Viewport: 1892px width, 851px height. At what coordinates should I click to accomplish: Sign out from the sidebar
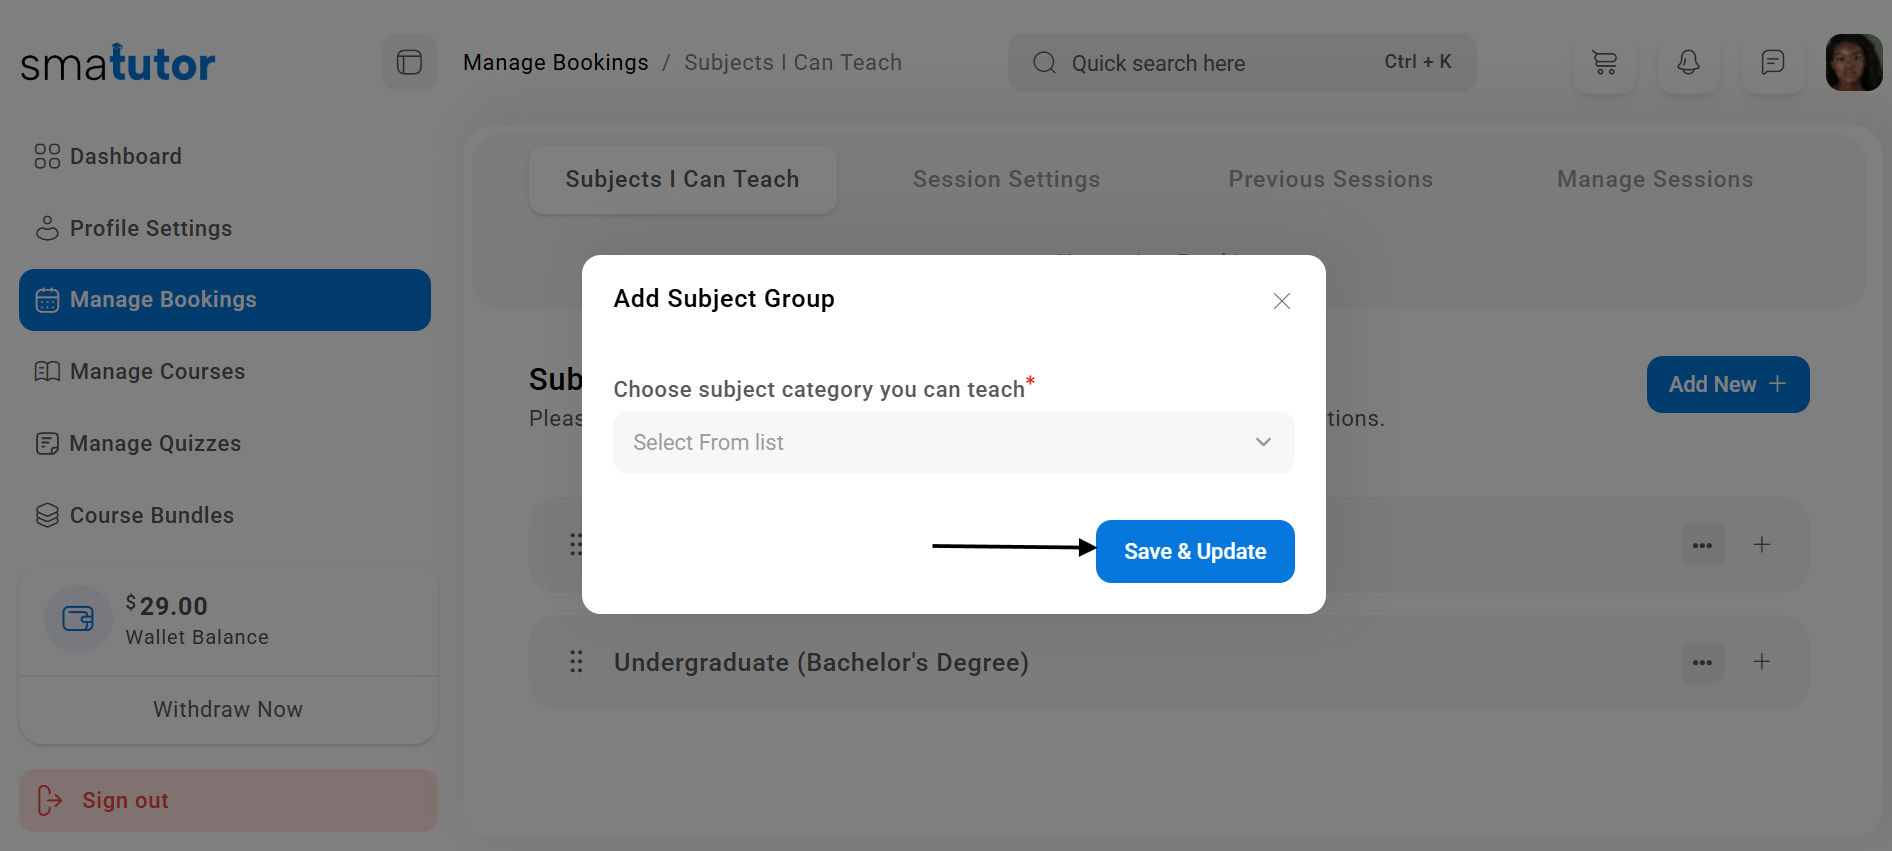[126, 801]
